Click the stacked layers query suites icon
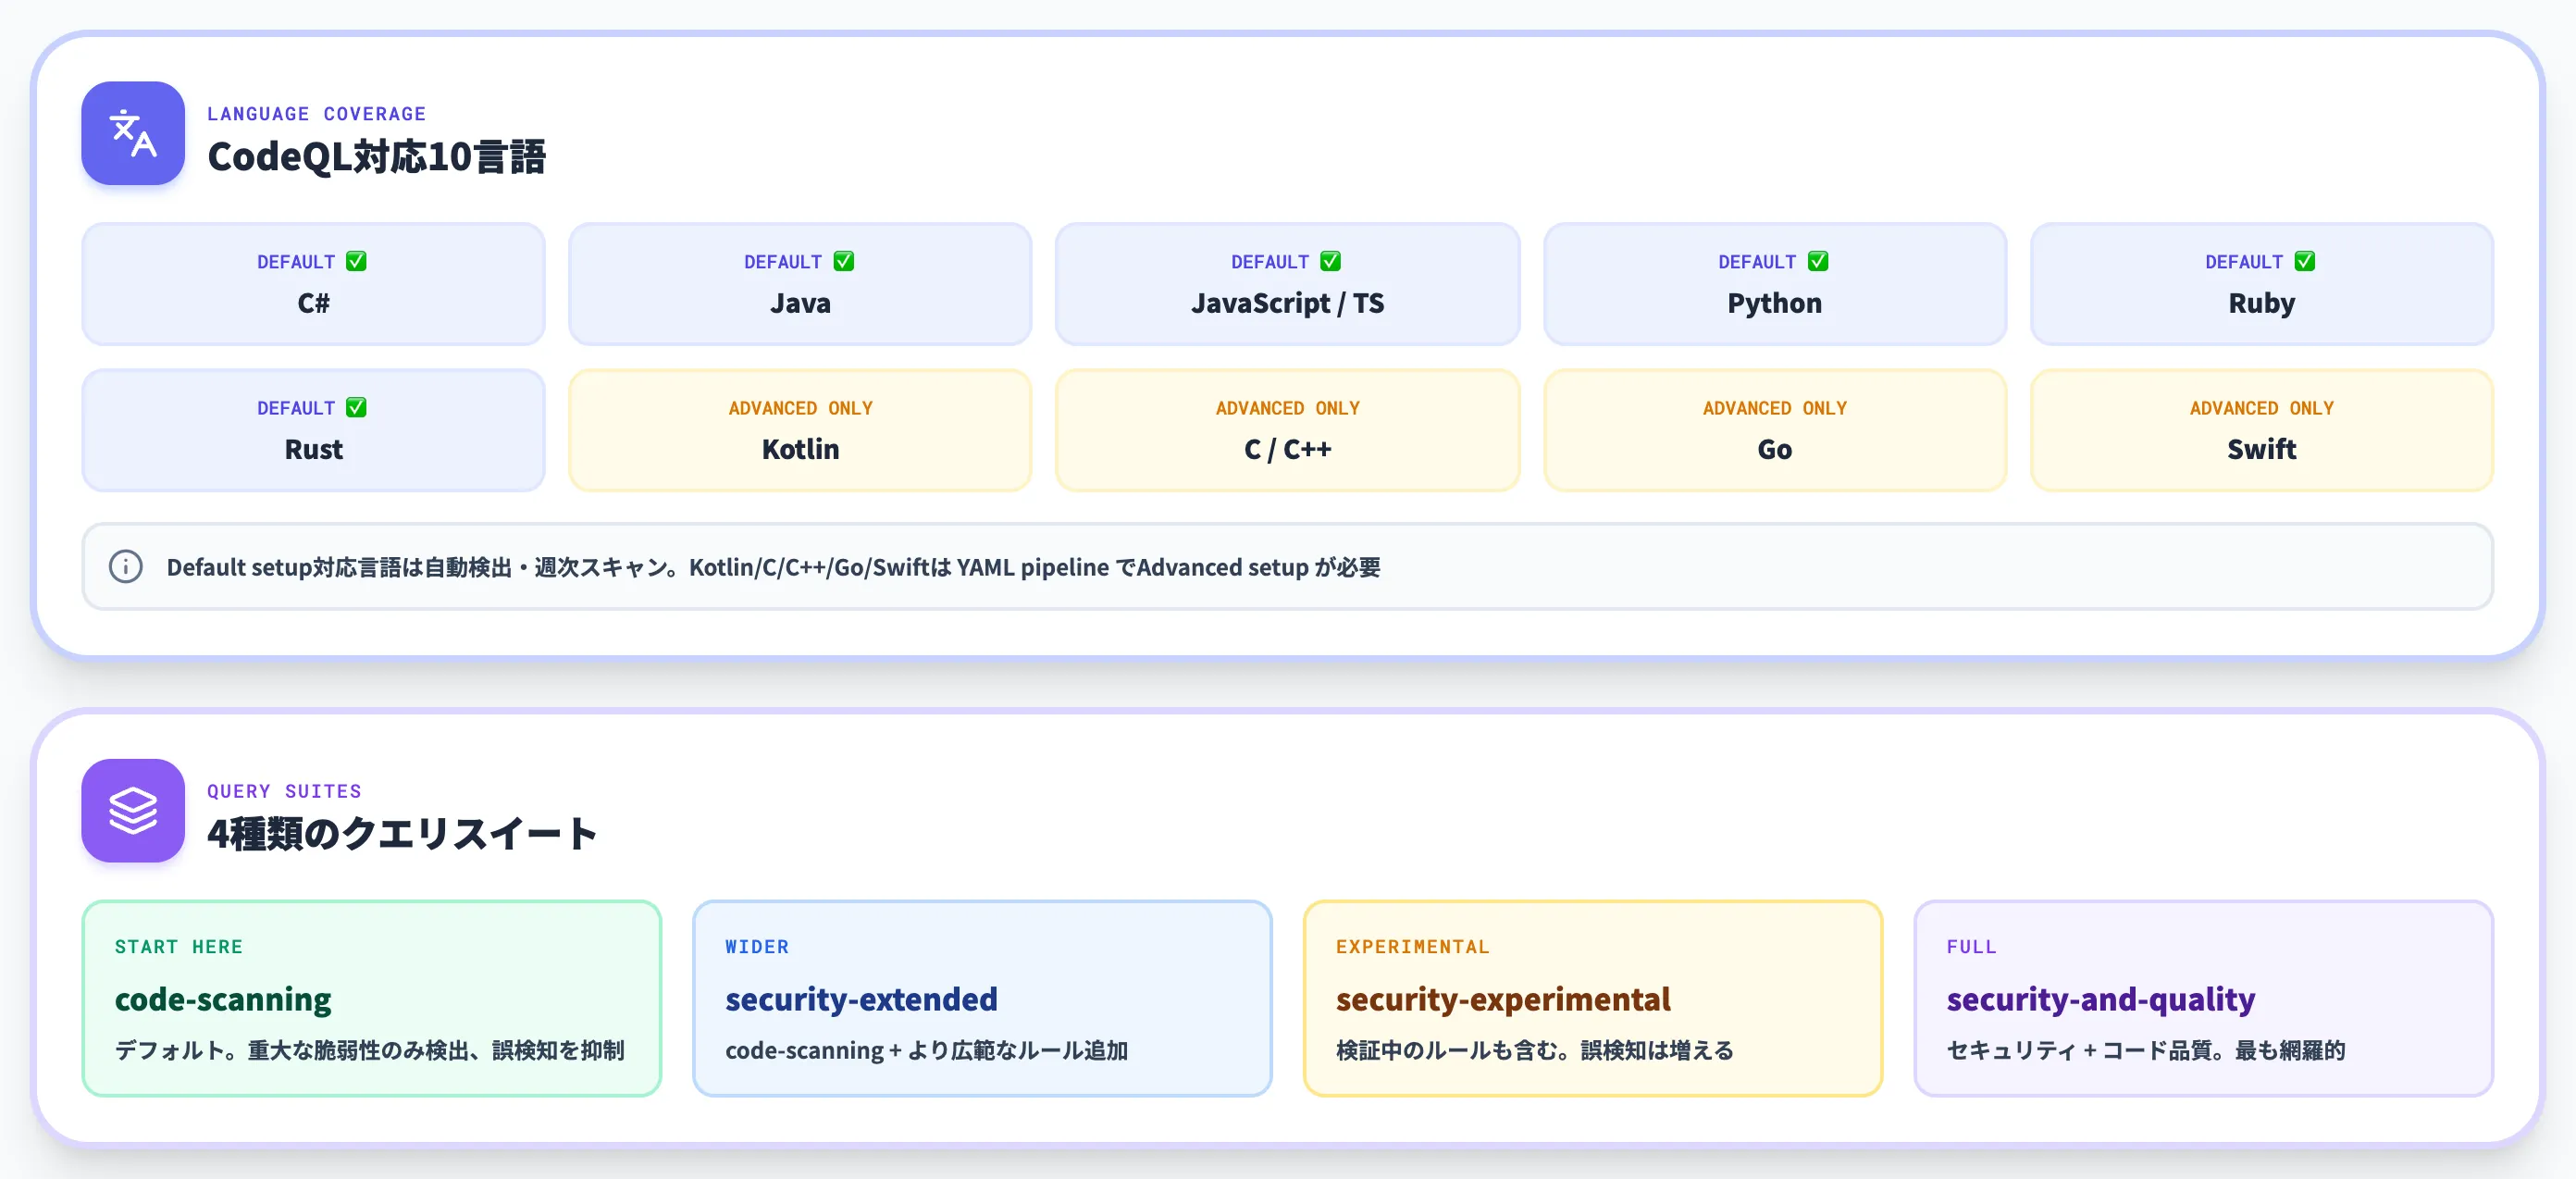The image size is (2576, 1179). (x=133, y=810)
